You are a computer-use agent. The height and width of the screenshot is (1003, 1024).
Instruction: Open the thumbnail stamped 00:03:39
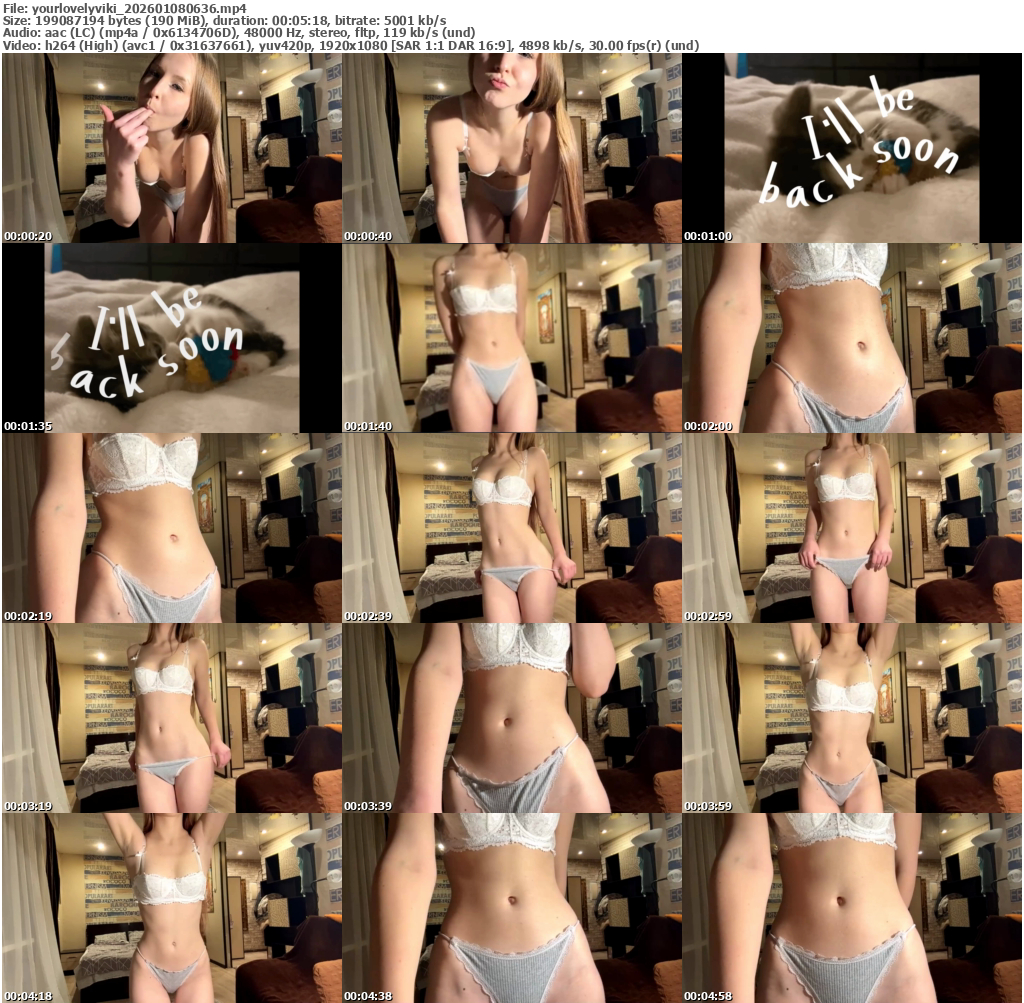tap(512, 718)
